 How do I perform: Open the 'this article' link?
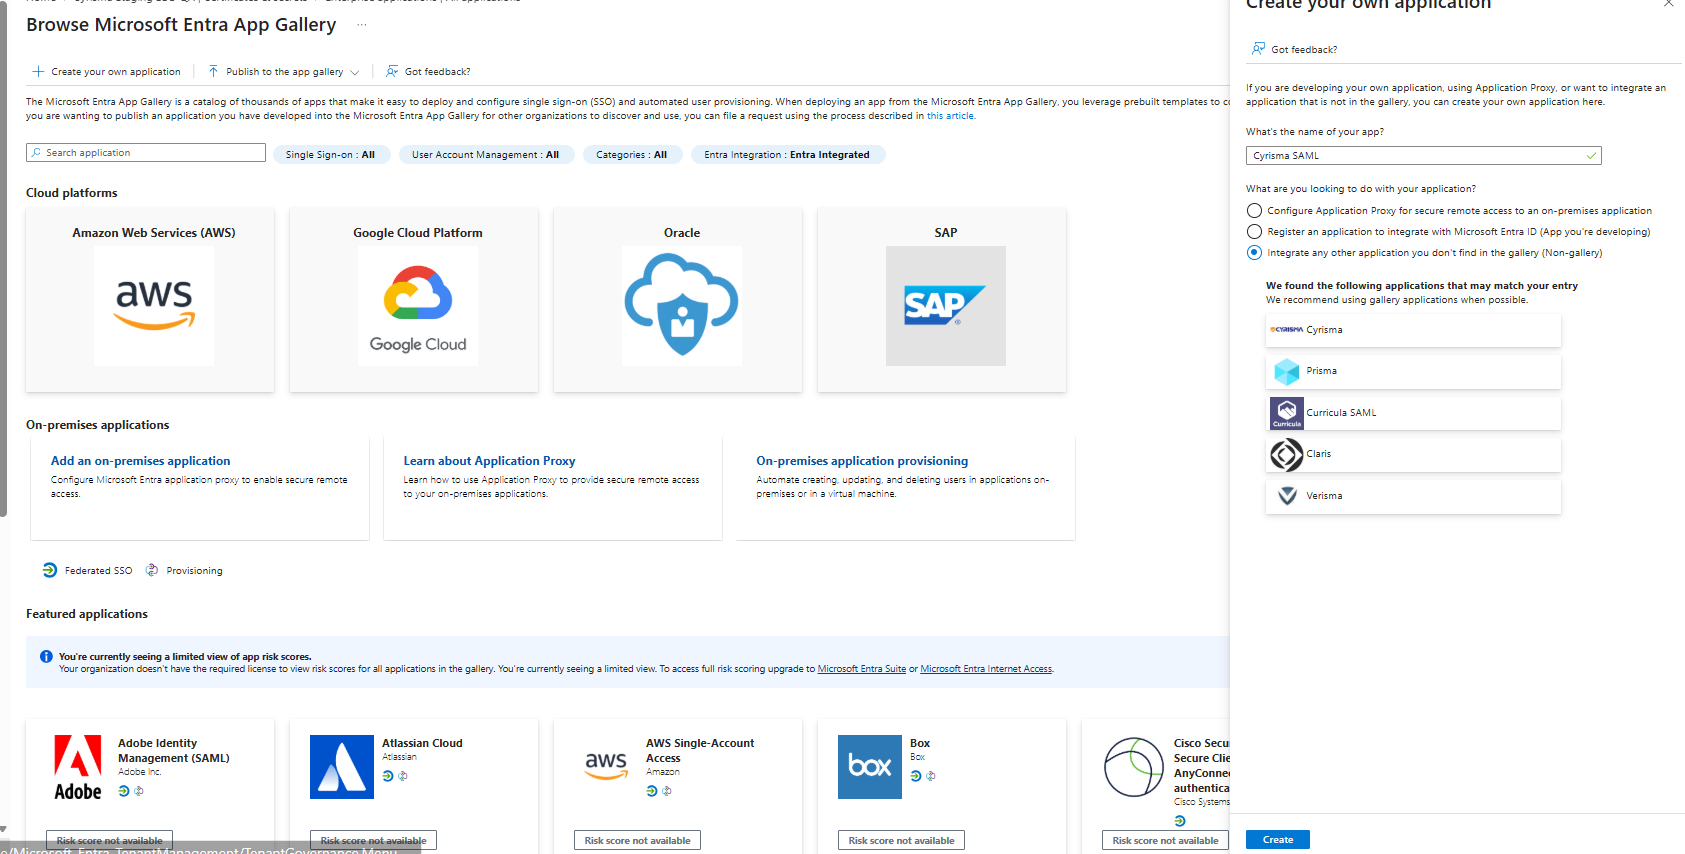[950, 116]
